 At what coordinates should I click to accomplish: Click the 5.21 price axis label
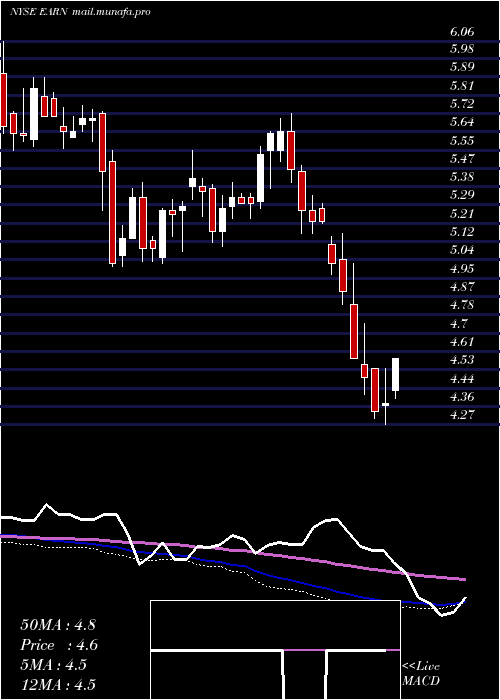point(462,213)
